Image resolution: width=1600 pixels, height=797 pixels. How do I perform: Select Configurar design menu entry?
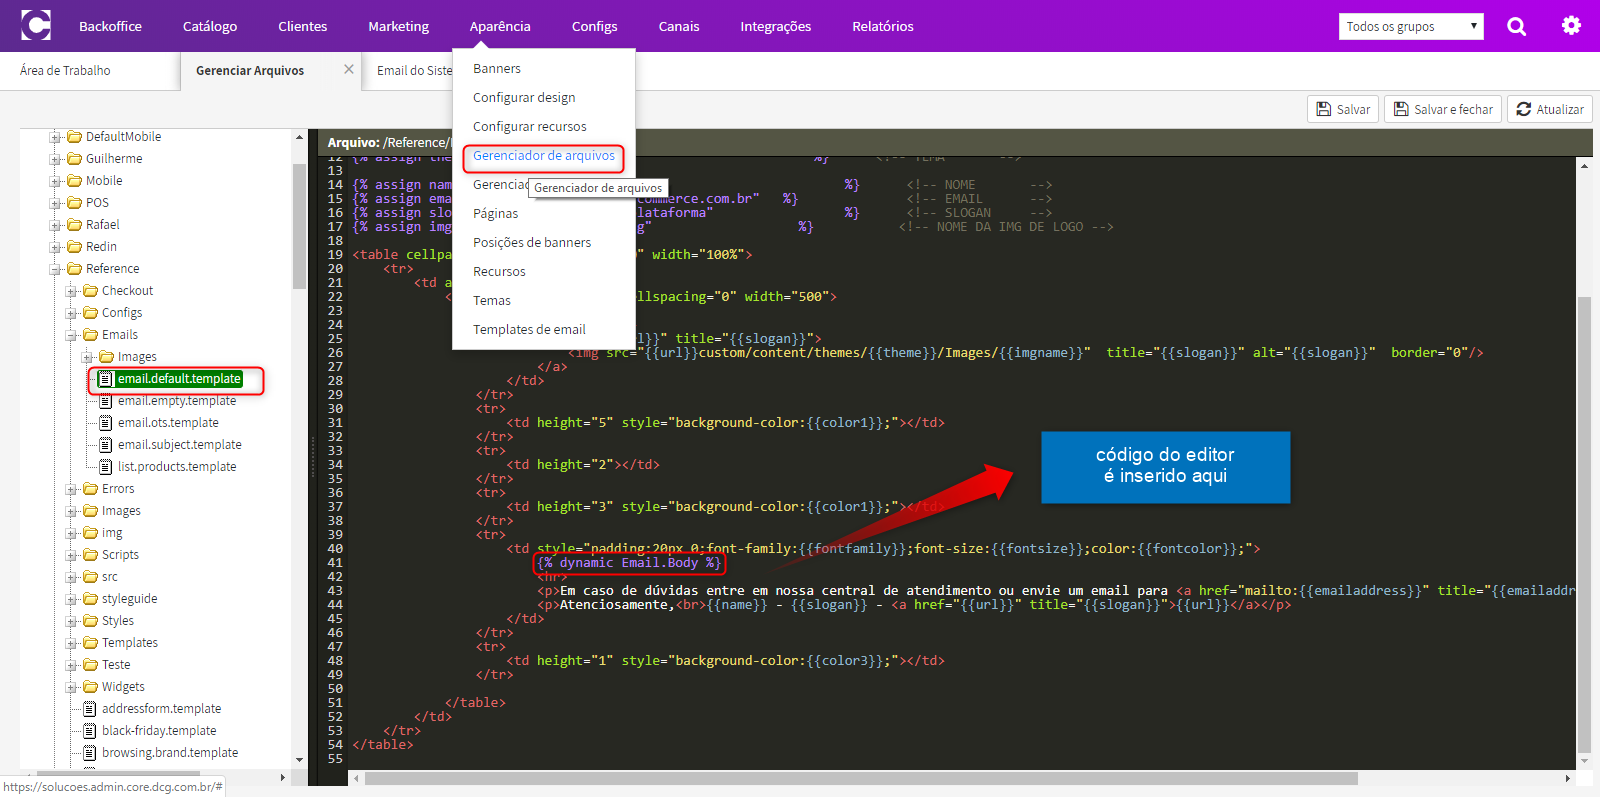tap(524, 98)
